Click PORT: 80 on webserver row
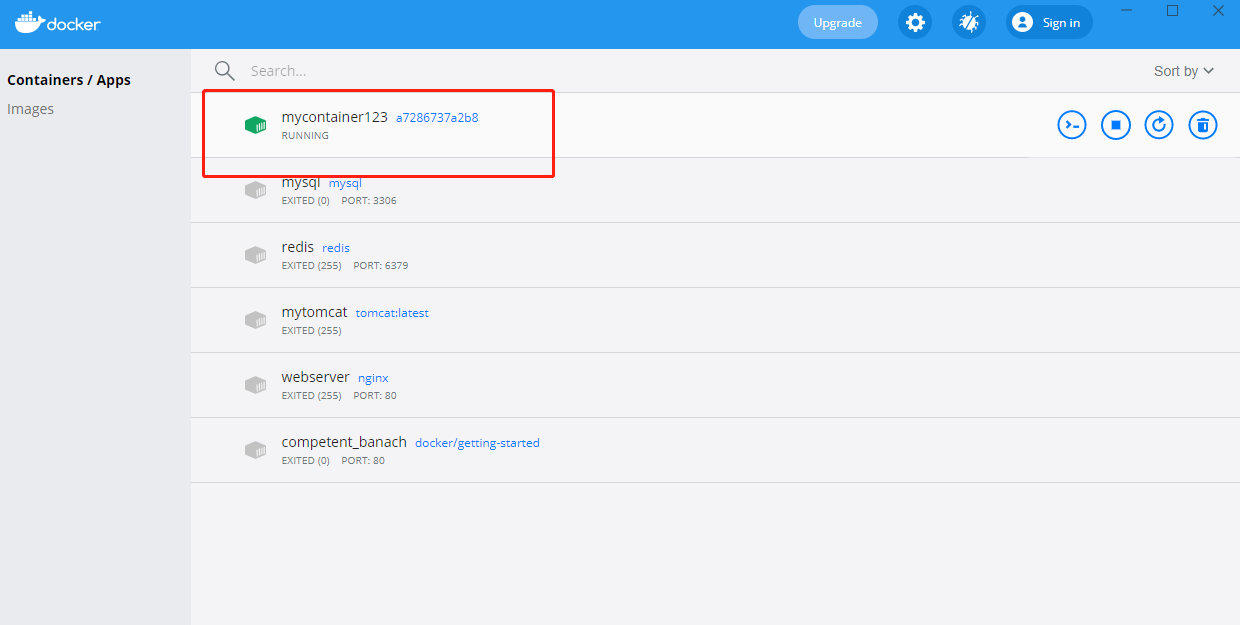 coord(375,395)
